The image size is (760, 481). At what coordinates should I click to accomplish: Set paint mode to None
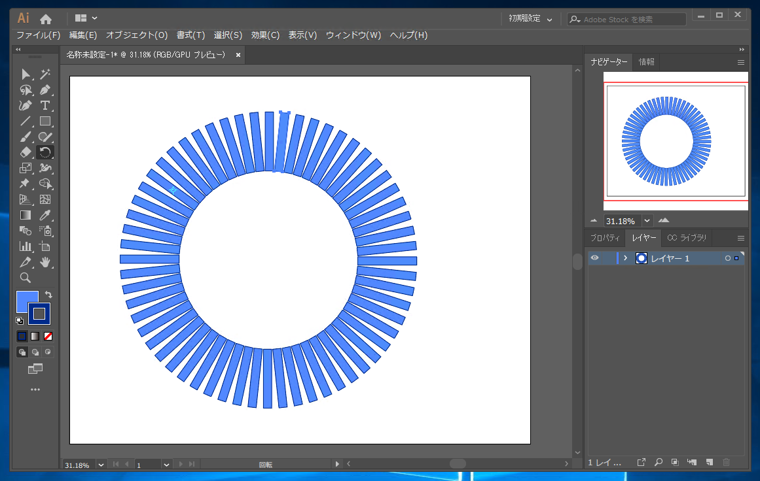click(x=47, y=336)
